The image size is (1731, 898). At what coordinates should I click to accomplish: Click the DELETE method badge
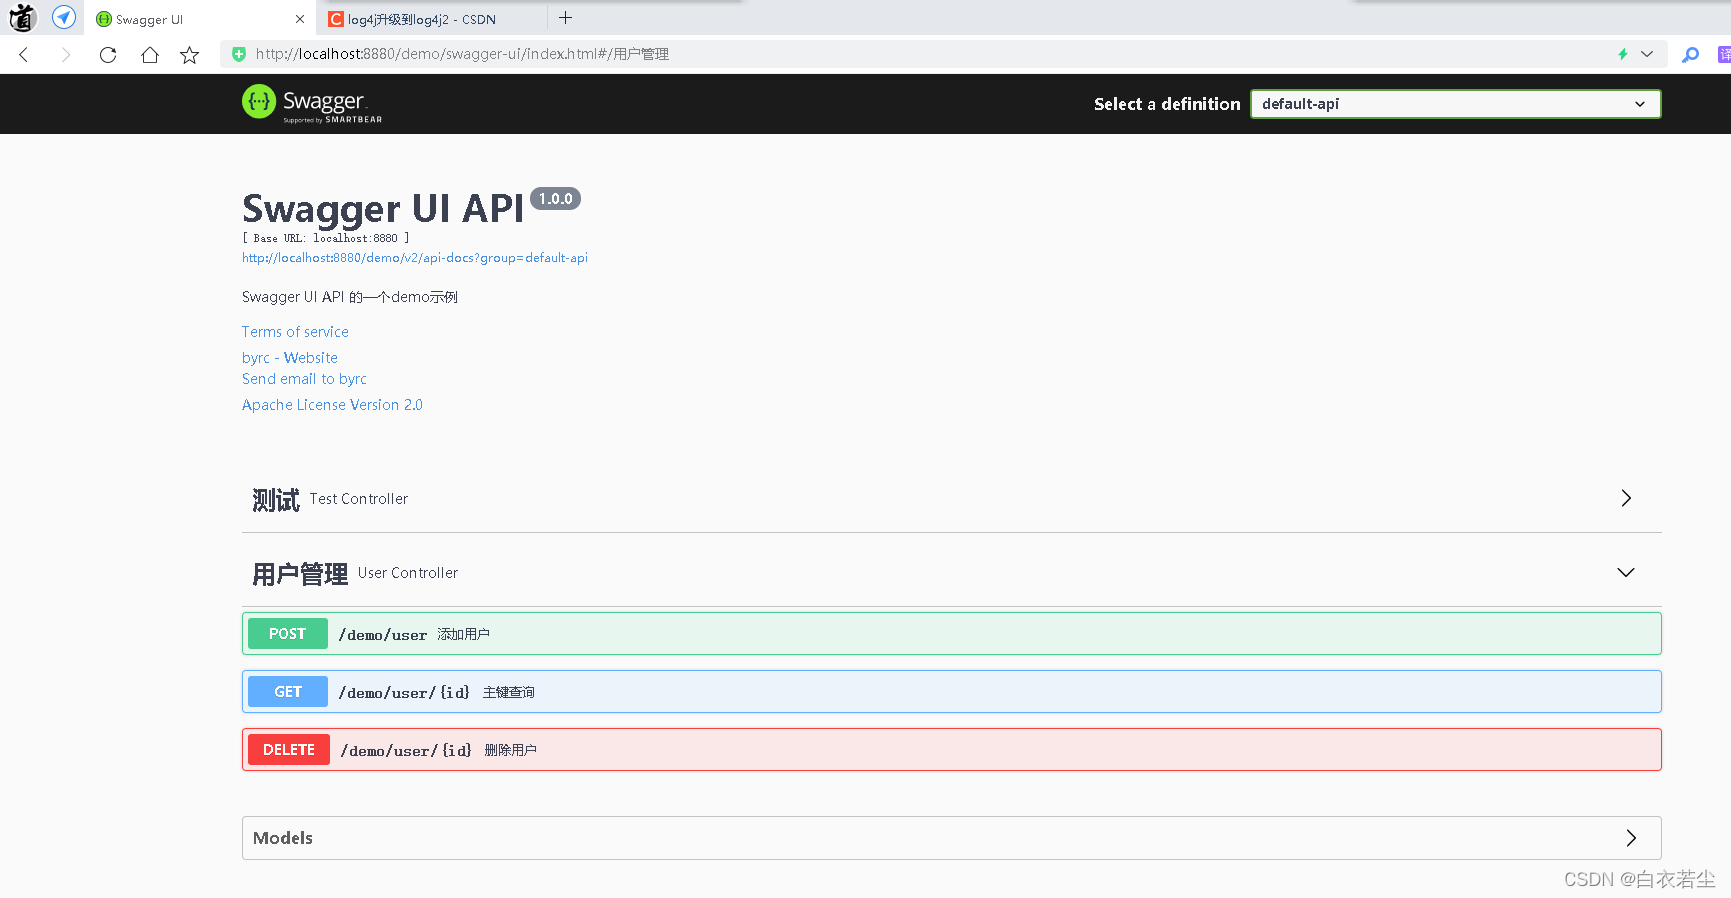tap(289, 750)
